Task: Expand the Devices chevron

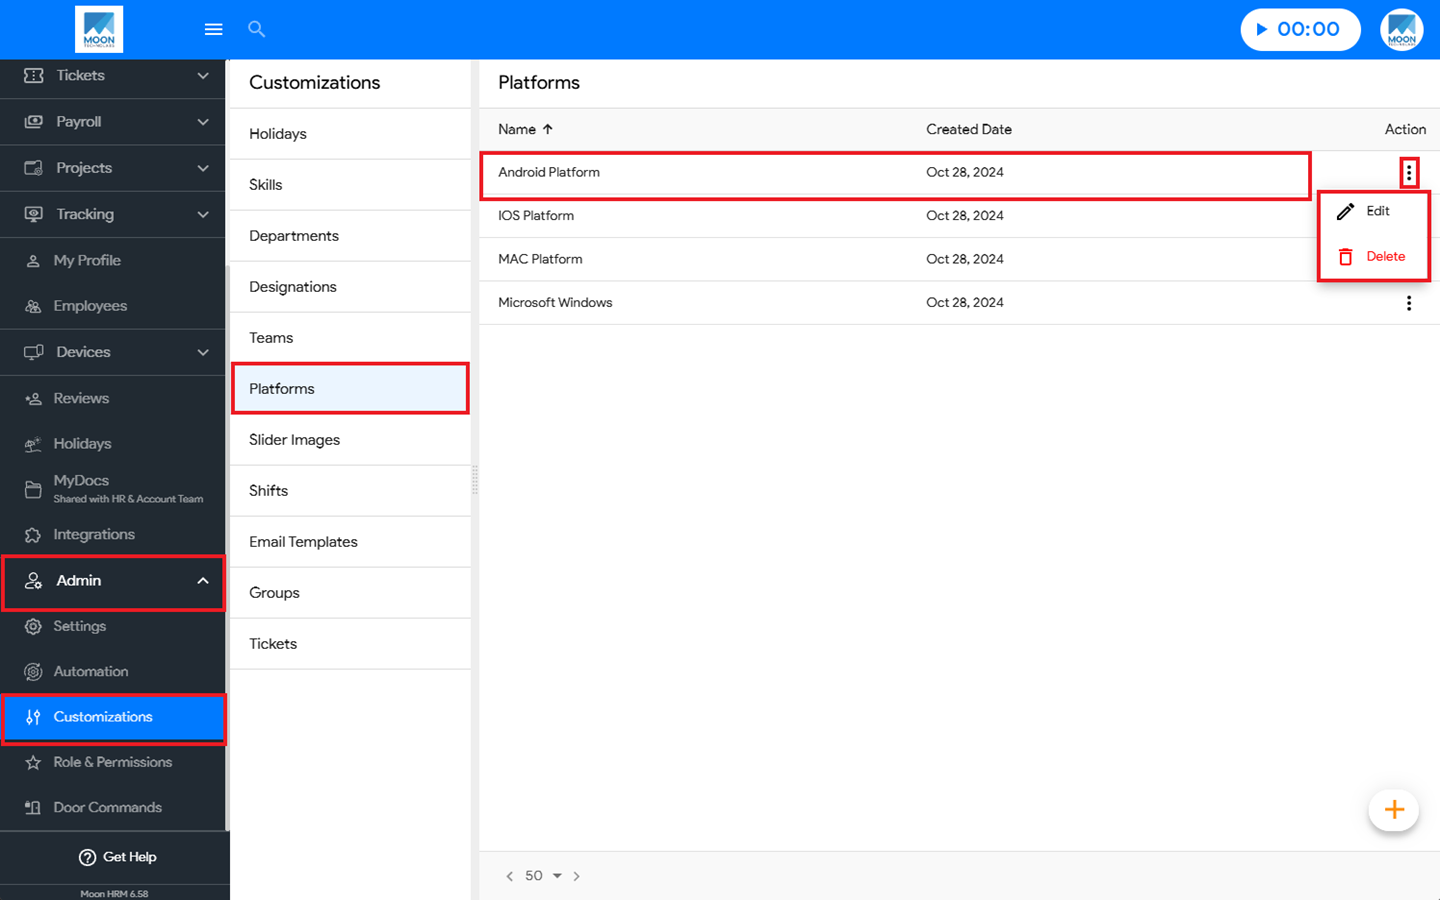Action: point(203,352)
